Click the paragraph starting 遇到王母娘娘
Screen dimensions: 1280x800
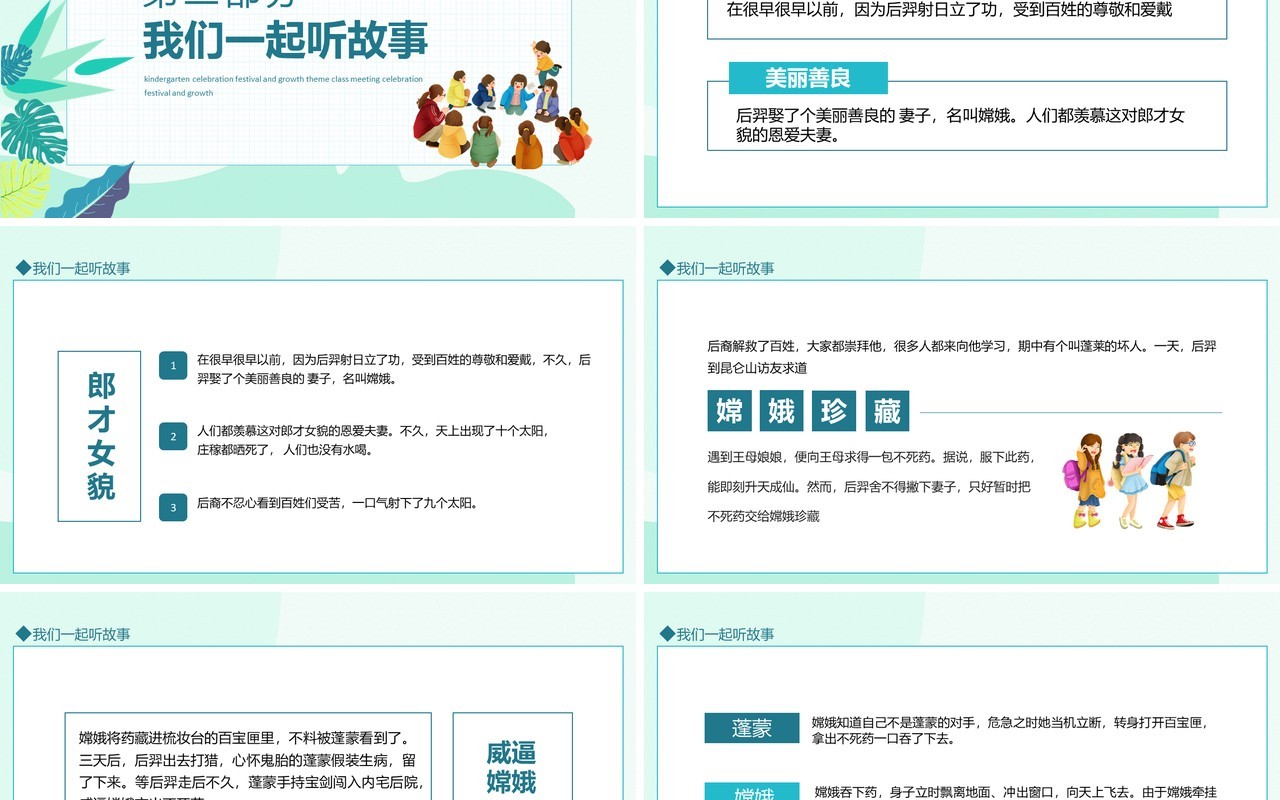871,487
